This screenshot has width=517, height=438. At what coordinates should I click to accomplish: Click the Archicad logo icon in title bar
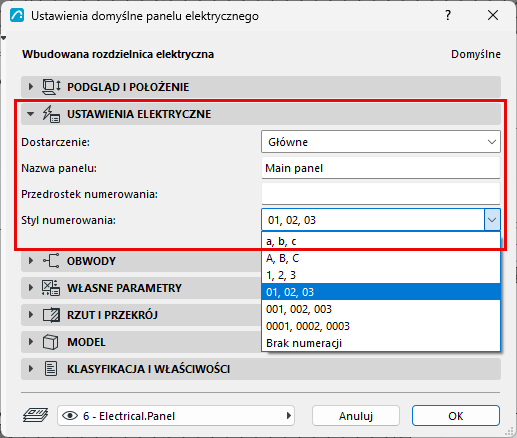pos(17,16)
